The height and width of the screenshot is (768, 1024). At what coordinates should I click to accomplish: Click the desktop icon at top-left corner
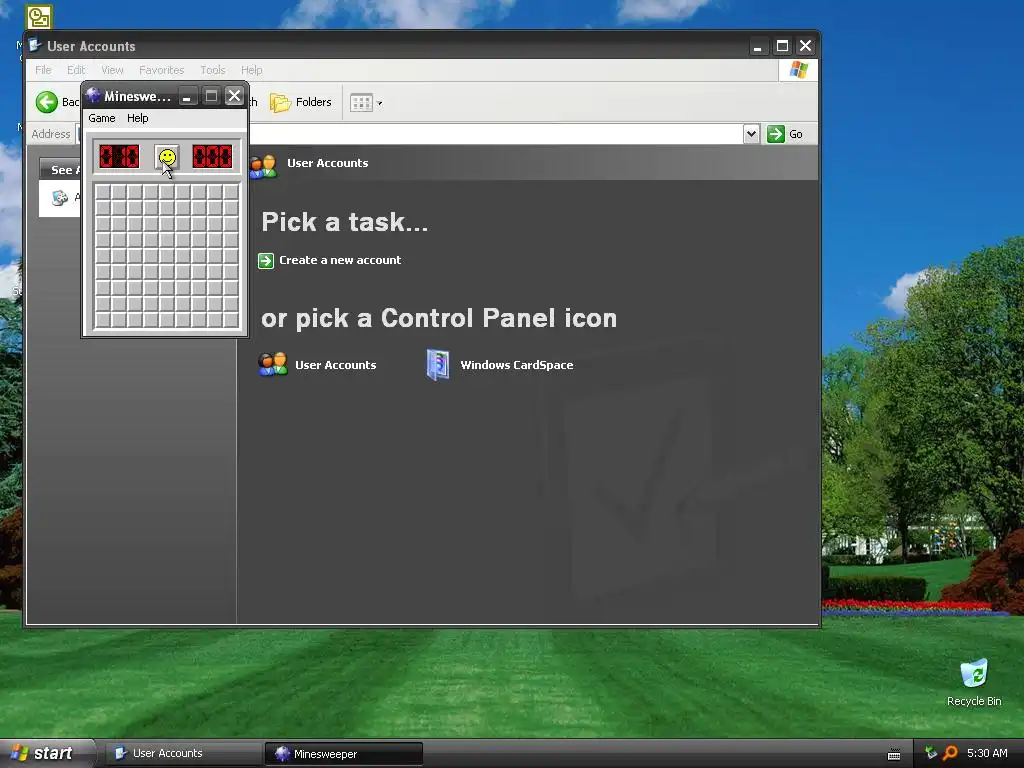pyautogui.click(x=39, y=17)
